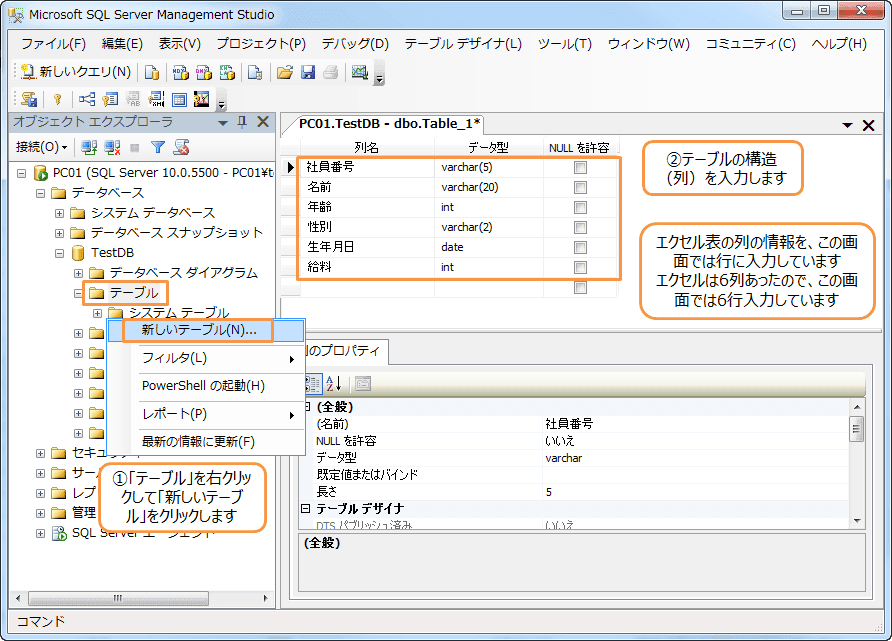Open the レポート(P) submenu
Screen dimensions: 892x641
click(206, 414)
